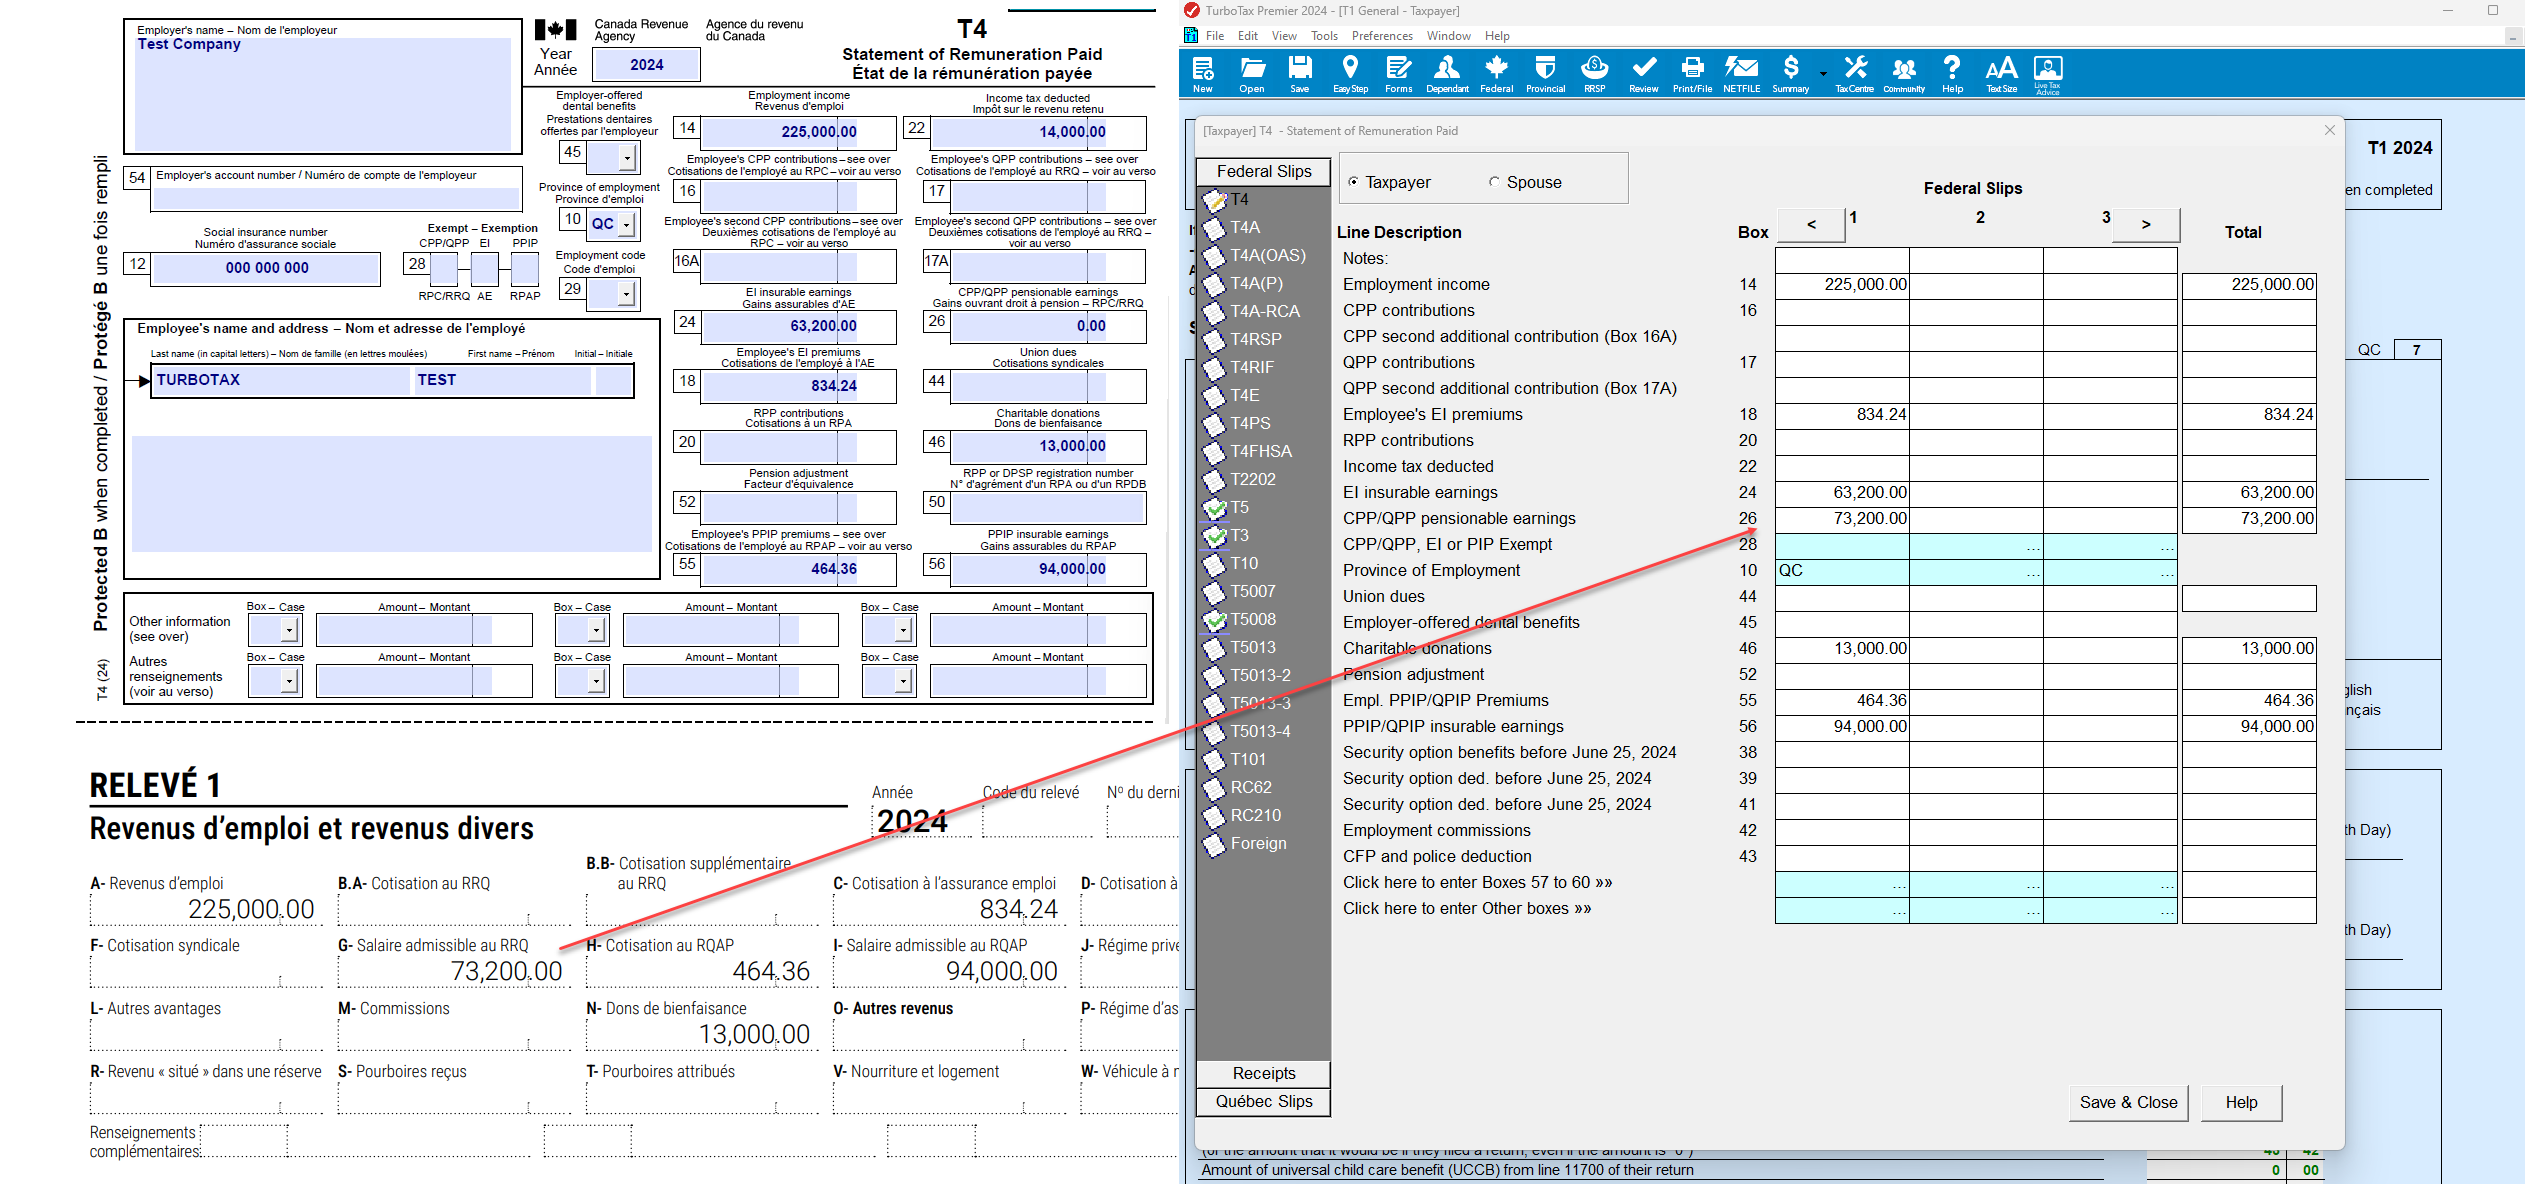This screenshot has height=1184, width=2525.
Task: Click the New toolbar icon
Action: [x=1203, y=74]
